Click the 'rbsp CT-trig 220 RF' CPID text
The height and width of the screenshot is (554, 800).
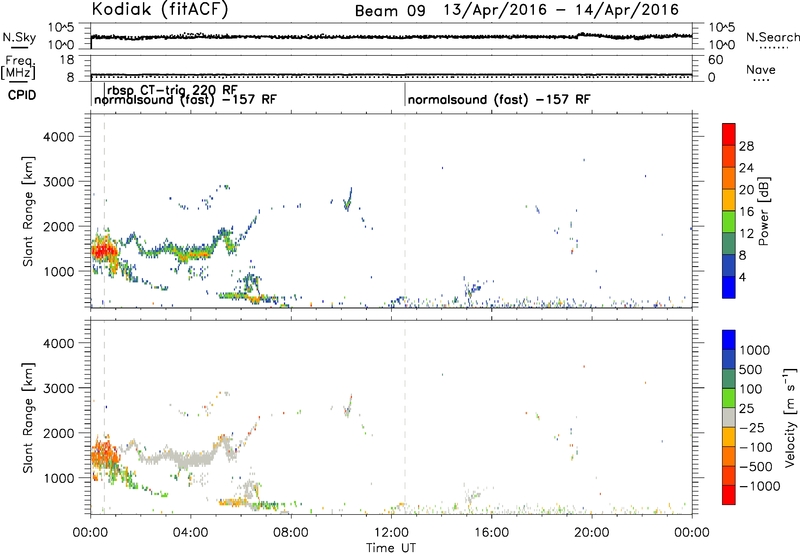172,90
